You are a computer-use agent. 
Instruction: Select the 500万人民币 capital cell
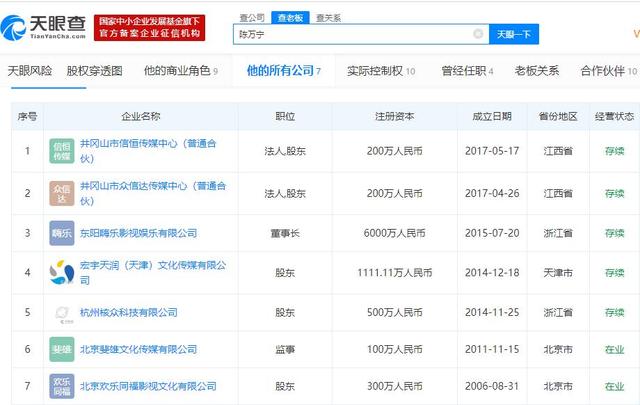pos(395,313)
